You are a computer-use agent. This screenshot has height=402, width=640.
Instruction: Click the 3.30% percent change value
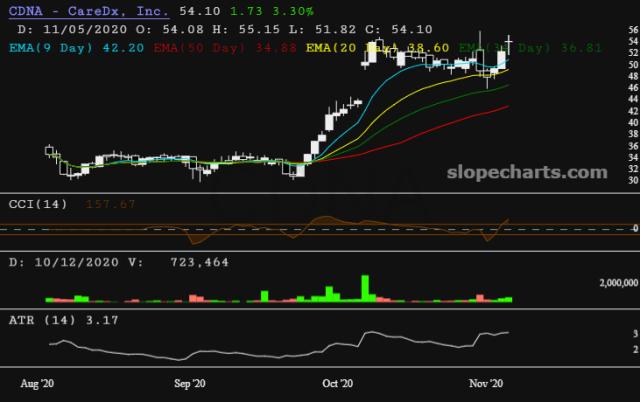293,11
